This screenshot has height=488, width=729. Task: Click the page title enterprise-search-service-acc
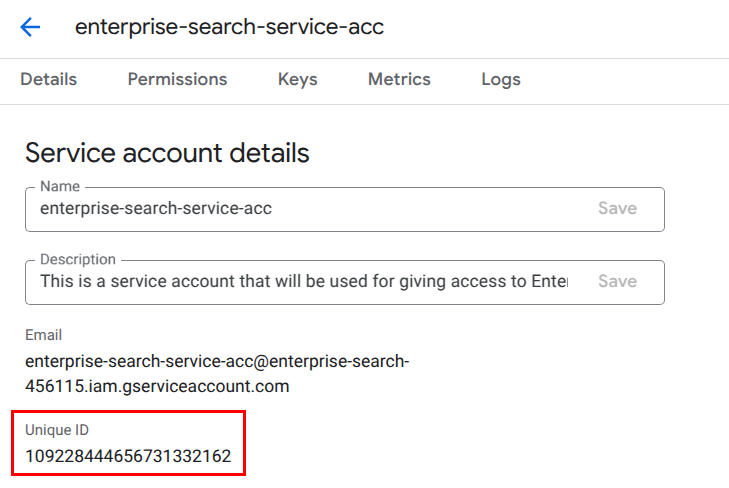[230, 27]
